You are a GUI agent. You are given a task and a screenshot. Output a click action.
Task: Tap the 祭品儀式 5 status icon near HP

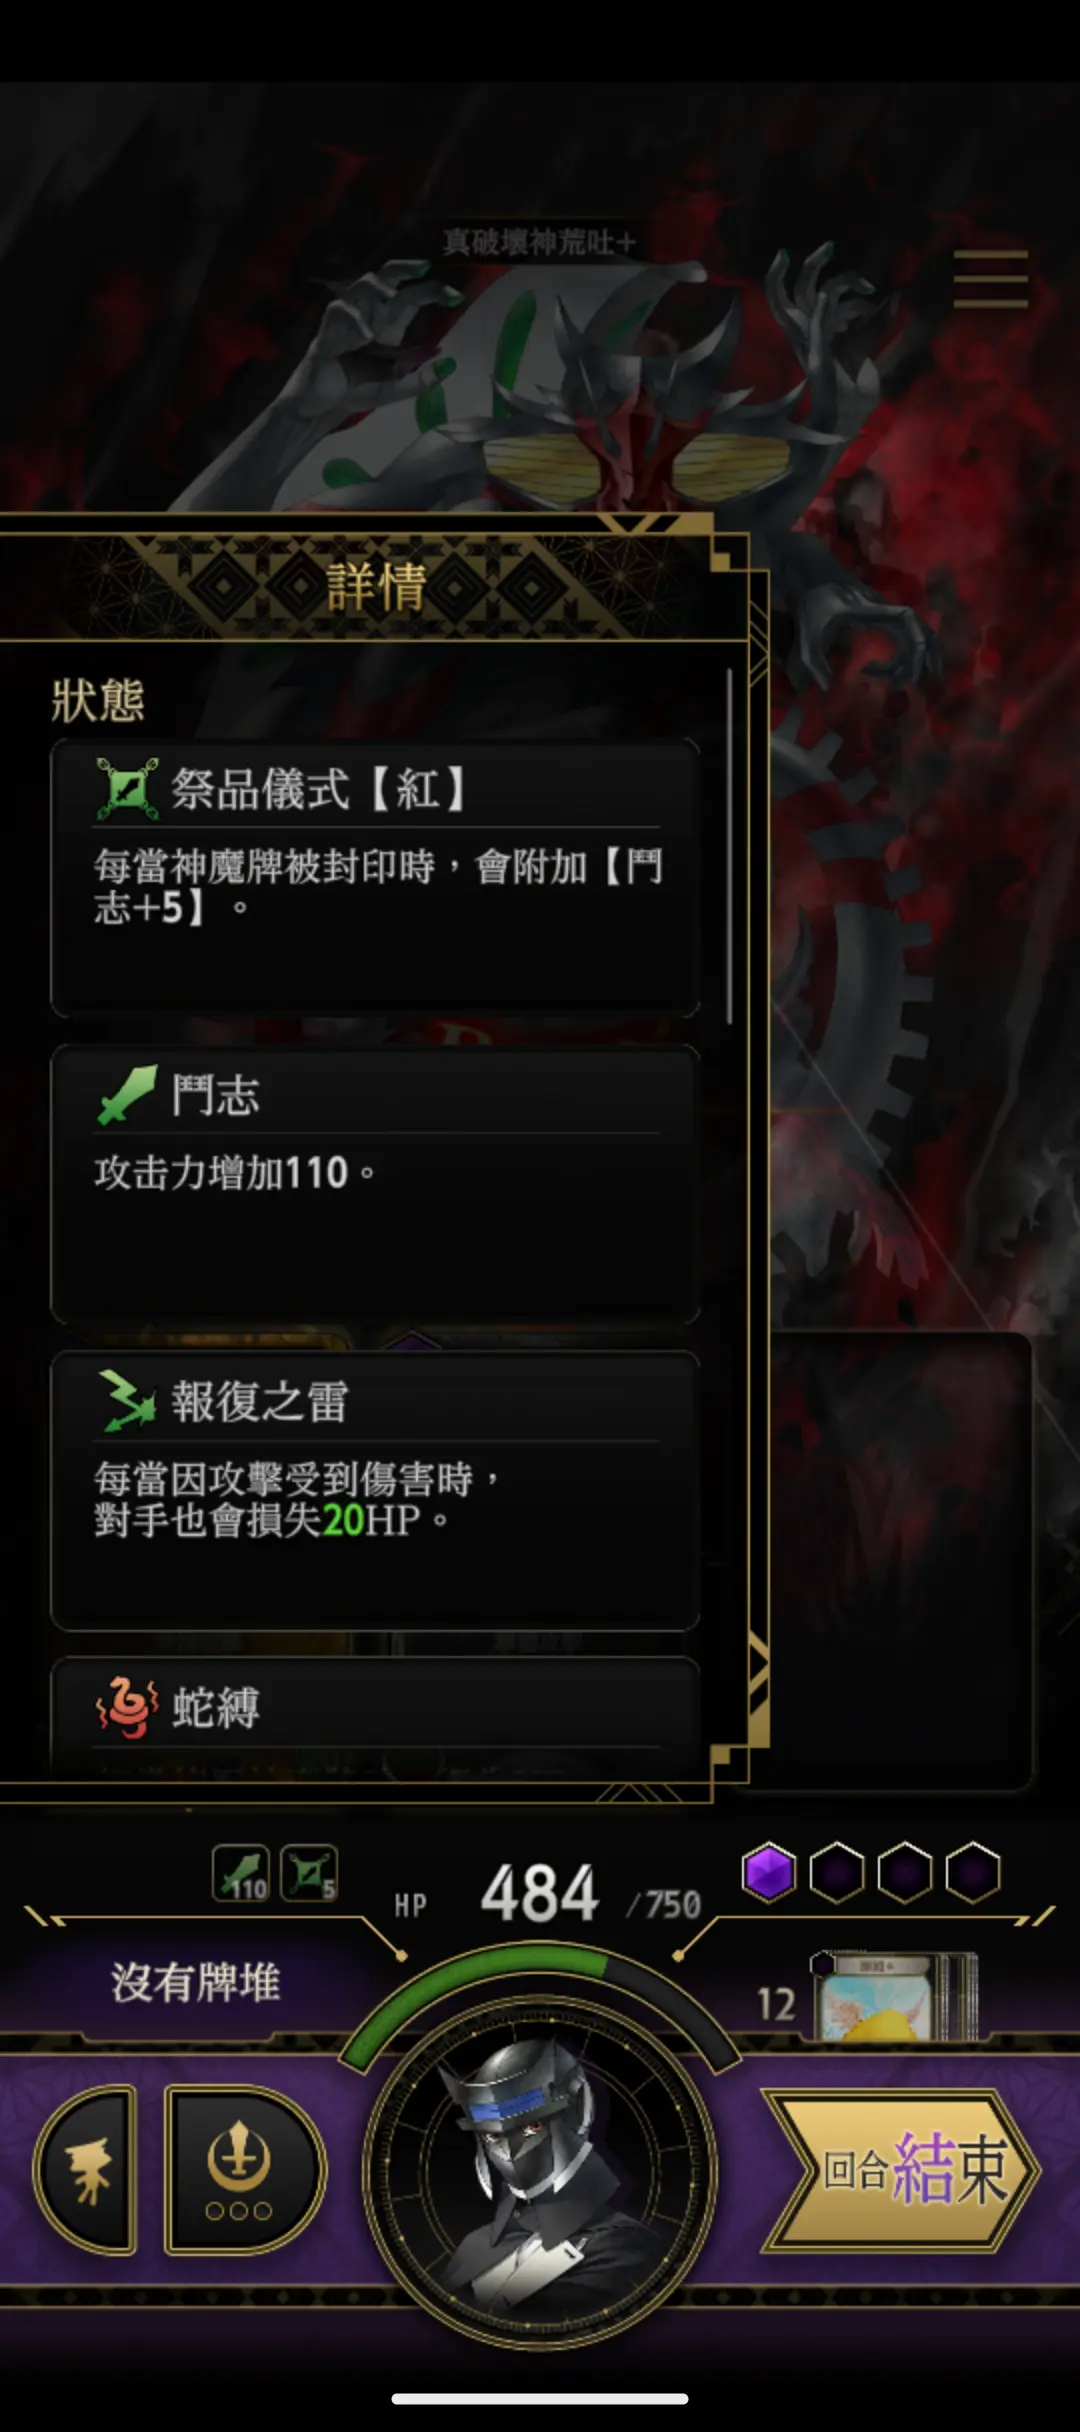pyautogui.click(x=308, y=1873)
